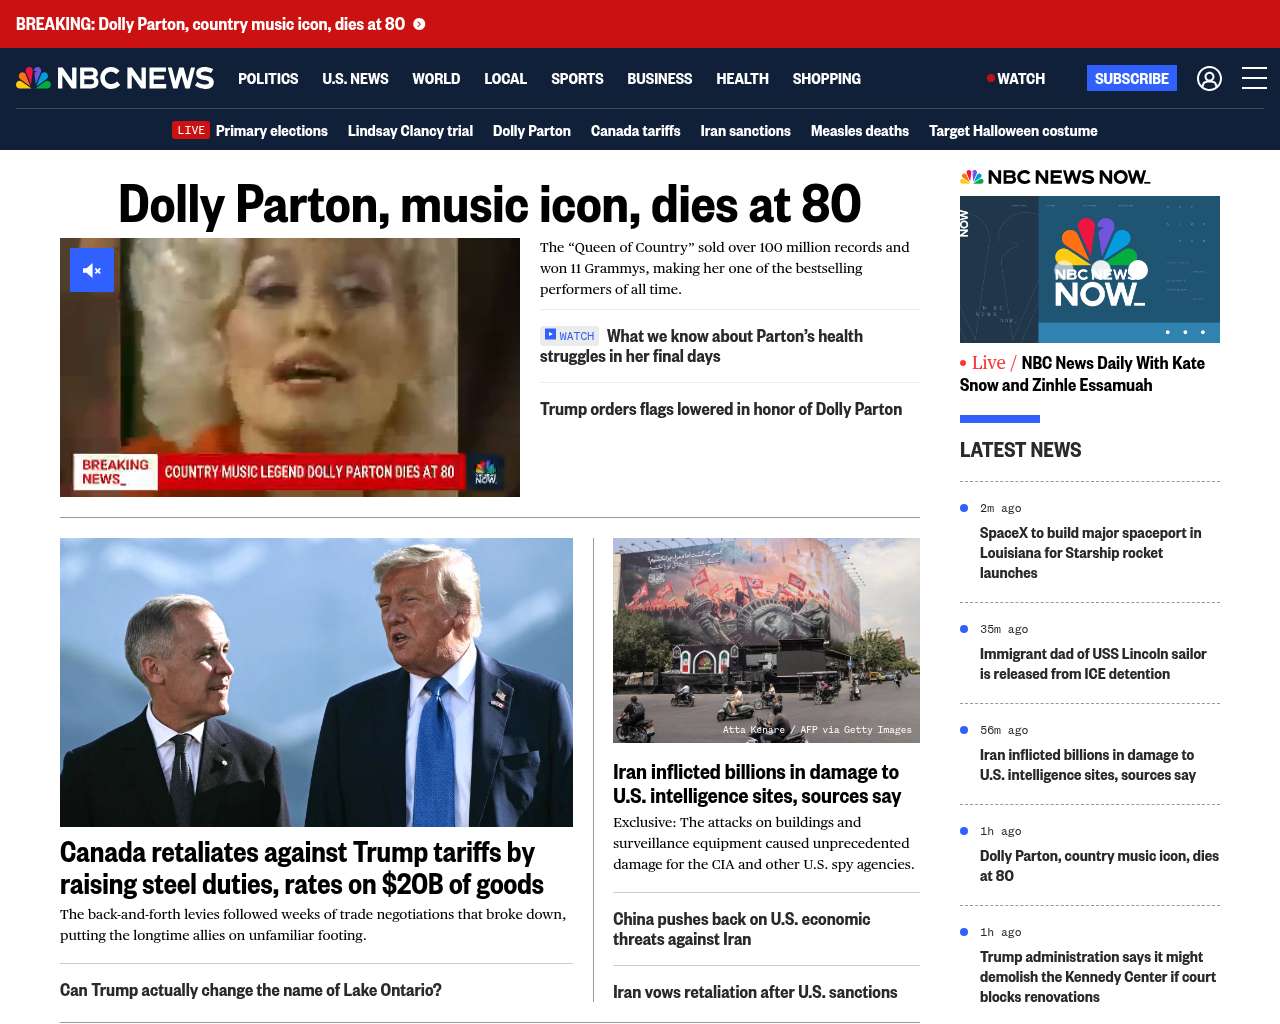Play the Dolly Parton breaking news video
Screen dimensions: 1280x1024
point(290,367)
